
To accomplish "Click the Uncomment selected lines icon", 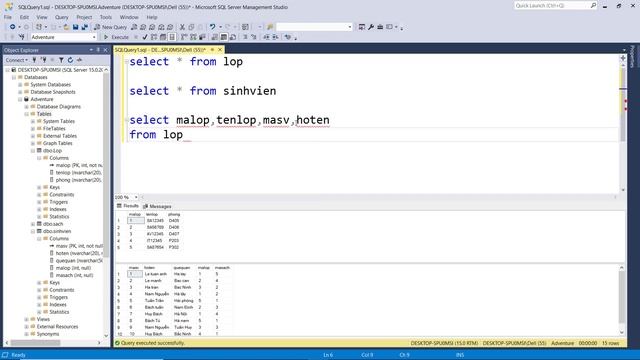I will point(253,37).
